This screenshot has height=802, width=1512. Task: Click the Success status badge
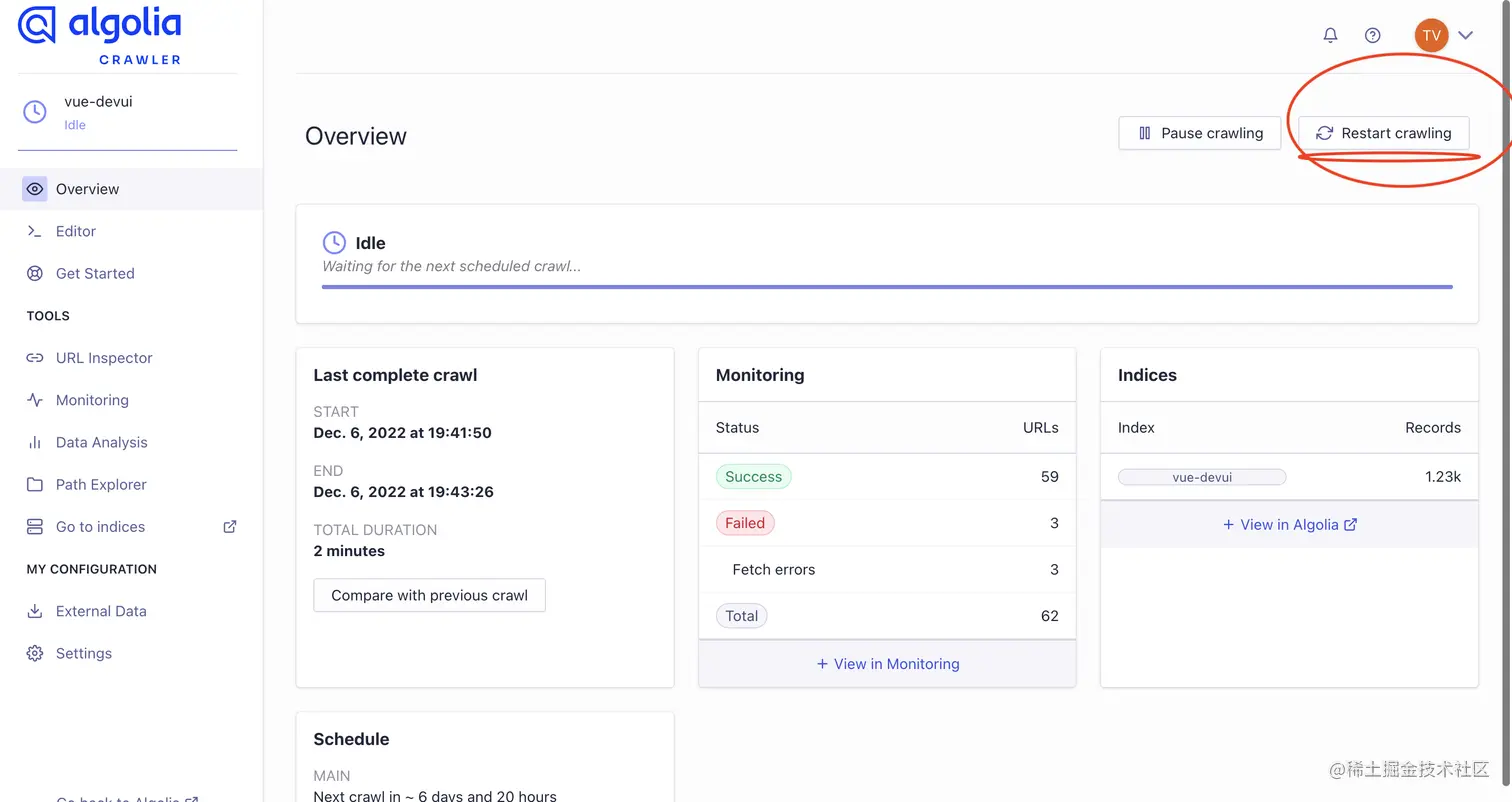[x=753, y=477]
